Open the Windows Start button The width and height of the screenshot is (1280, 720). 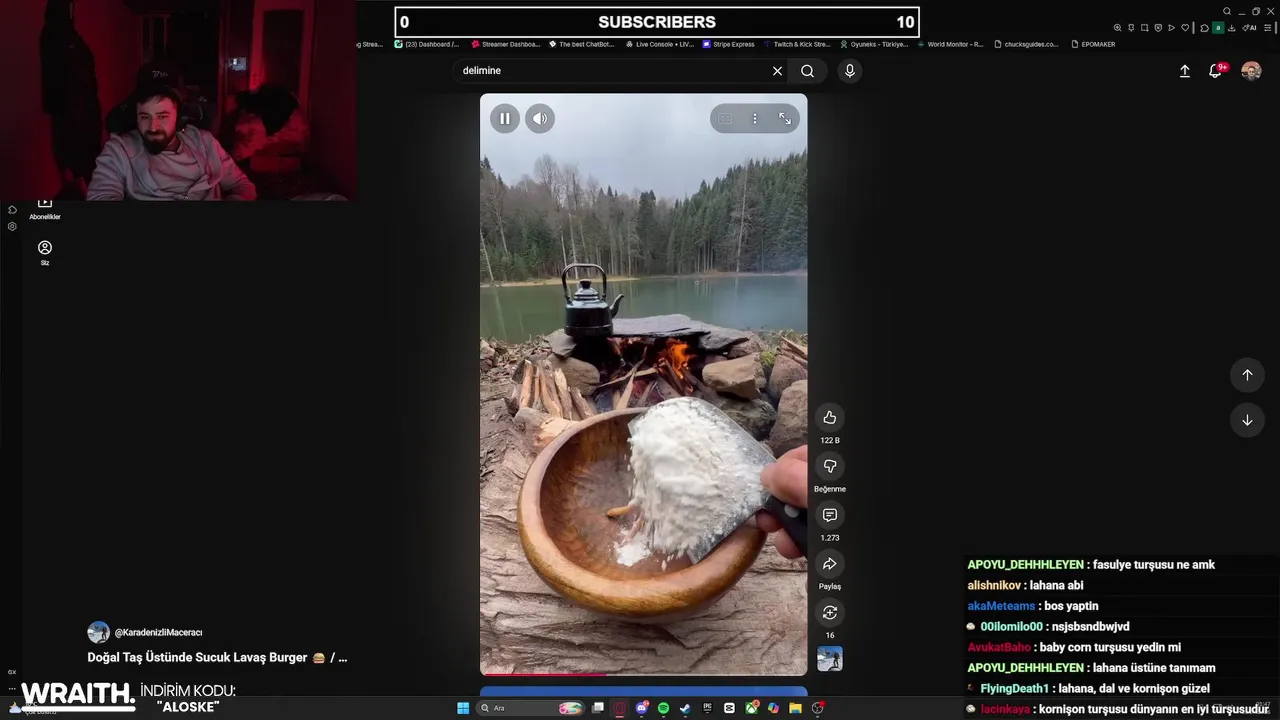pos(463,708)
